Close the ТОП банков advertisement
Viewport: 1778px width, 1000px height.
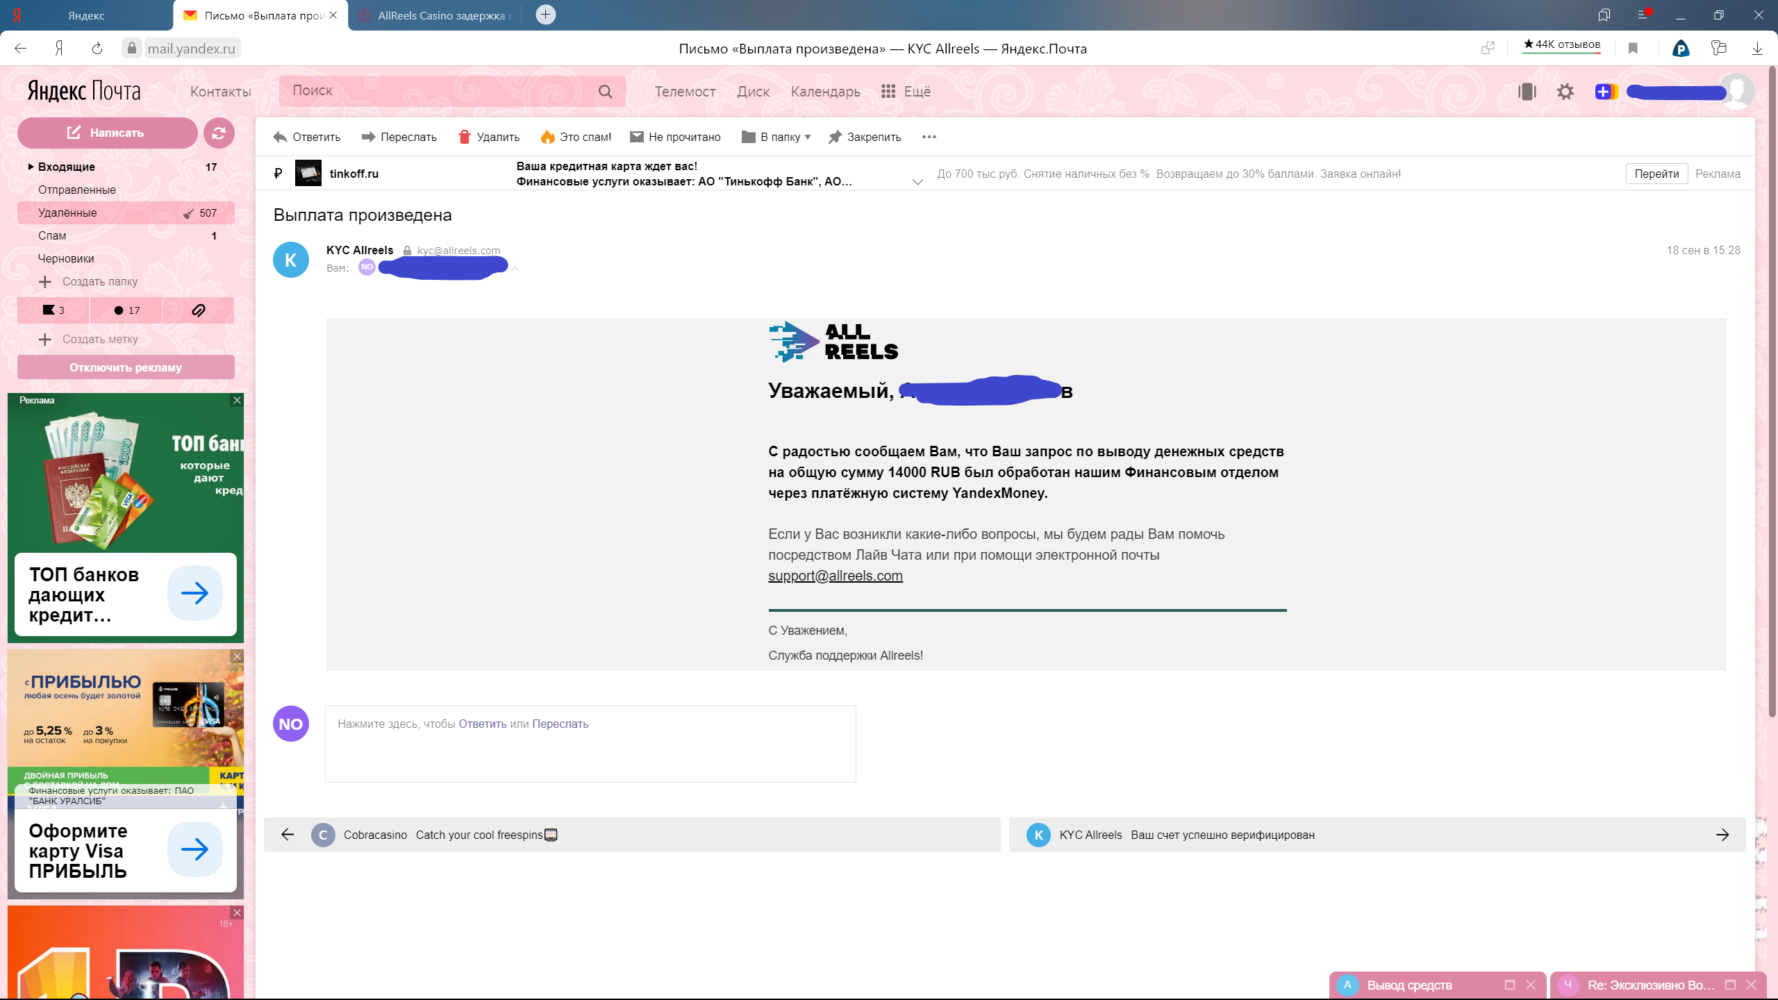(237, 400)
